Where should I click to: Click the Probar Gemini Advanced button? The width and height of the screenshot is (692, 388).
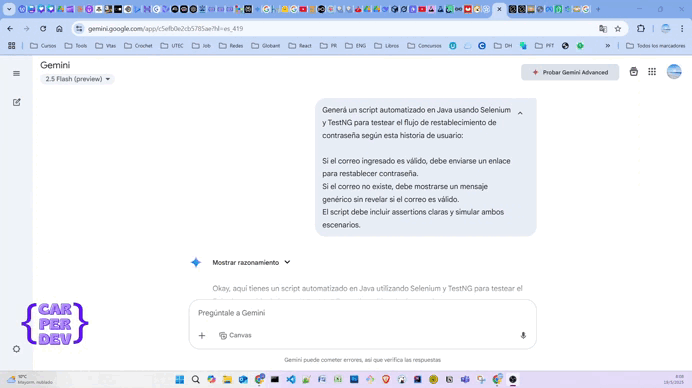click(x=570, y=72)
